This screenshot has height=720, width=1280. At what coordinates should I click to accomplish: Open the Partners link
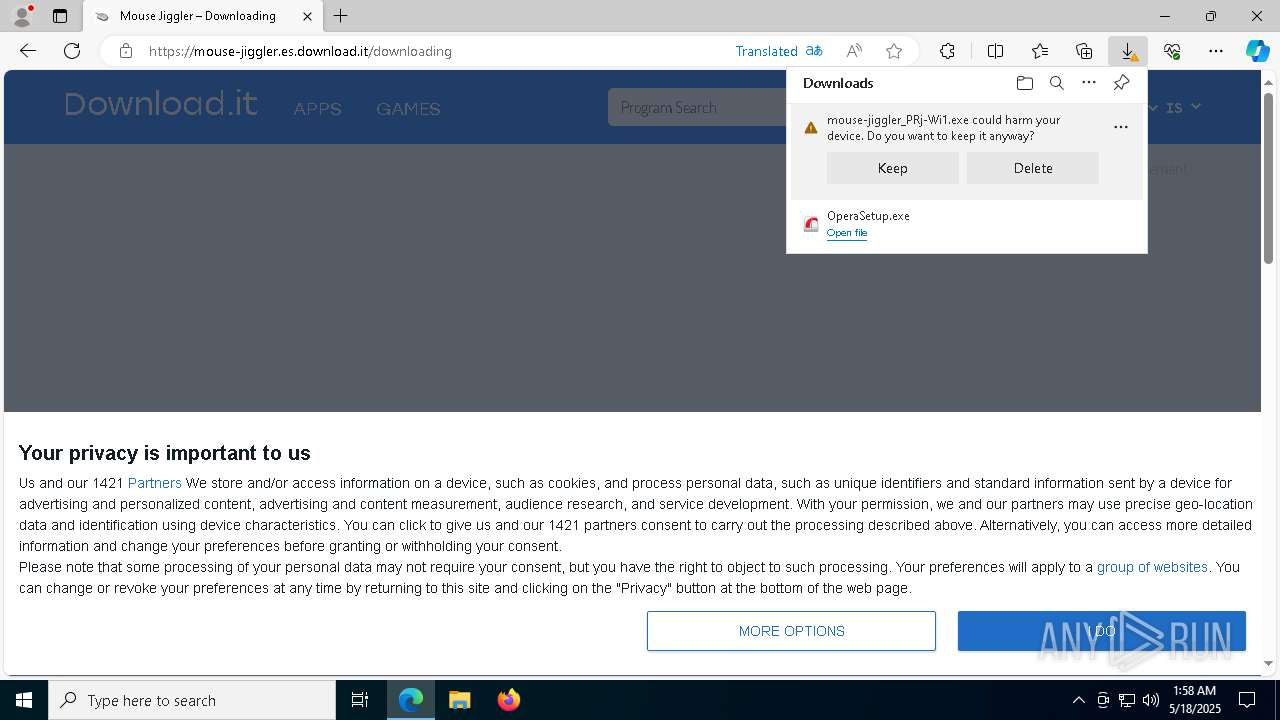pos(155,483)
